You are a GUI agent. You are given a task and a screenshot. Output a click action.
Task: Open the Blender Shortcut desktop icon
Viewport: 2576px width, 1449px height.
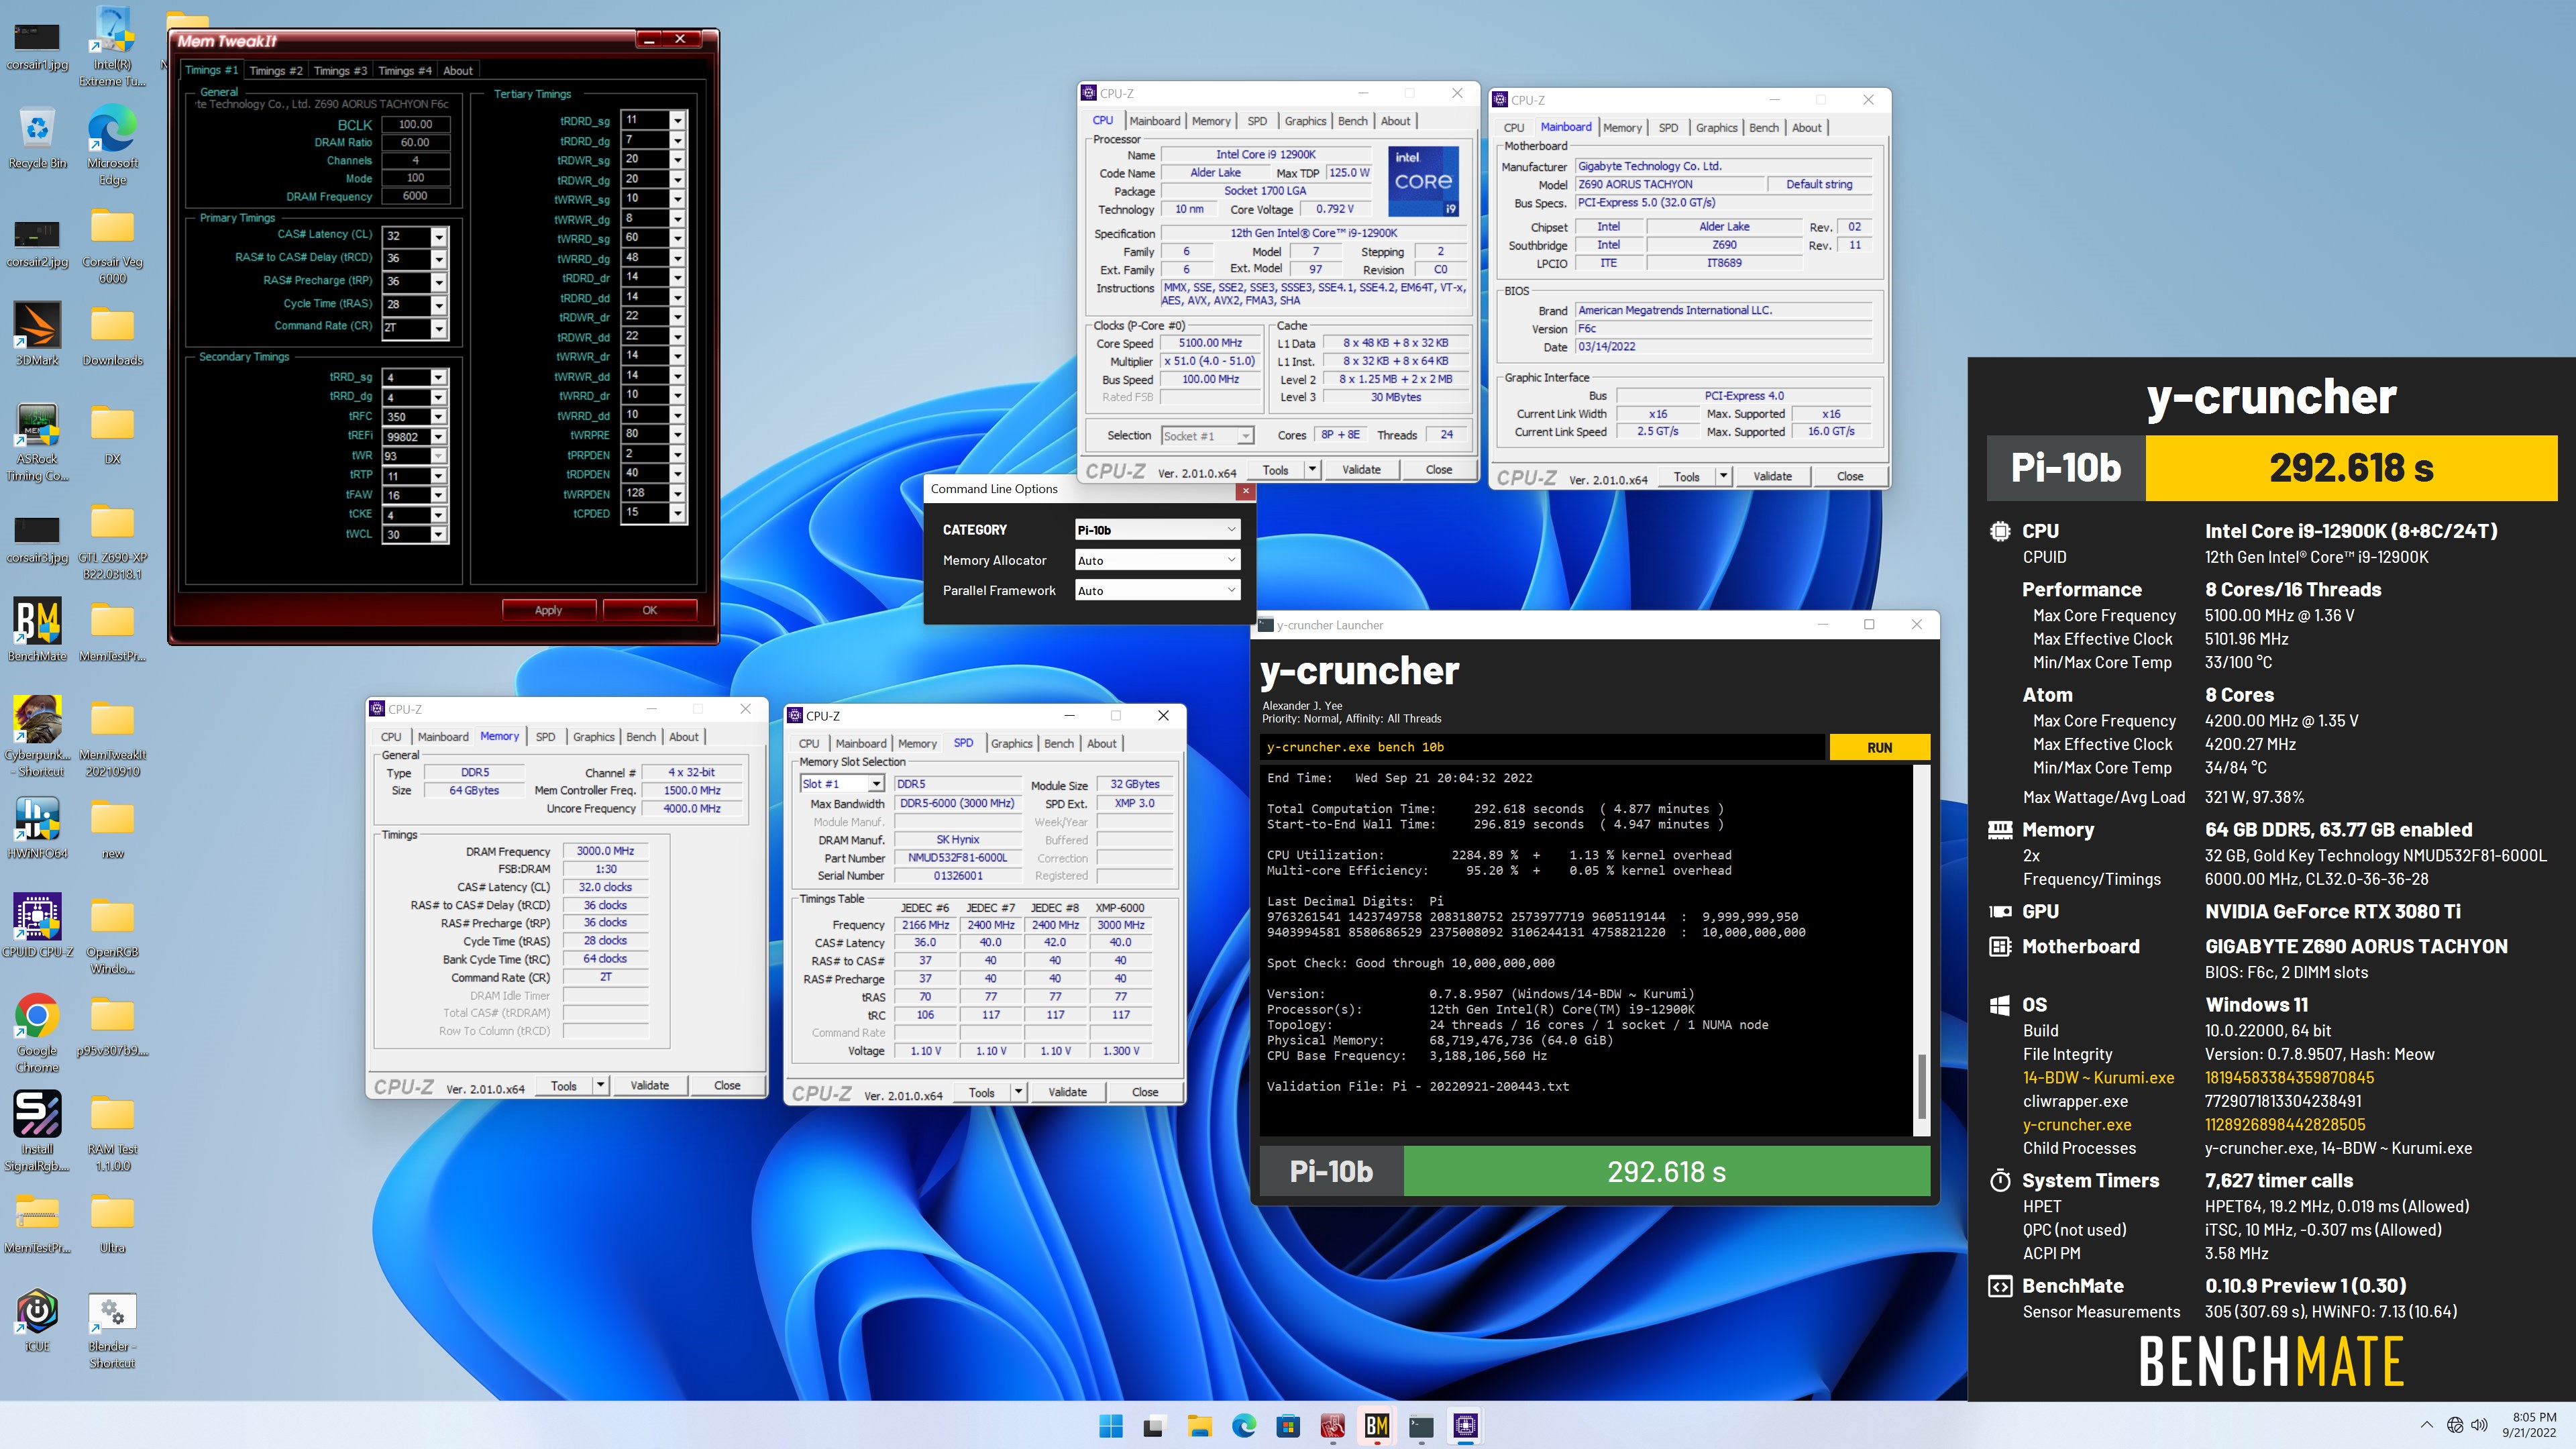(112, 1329)
